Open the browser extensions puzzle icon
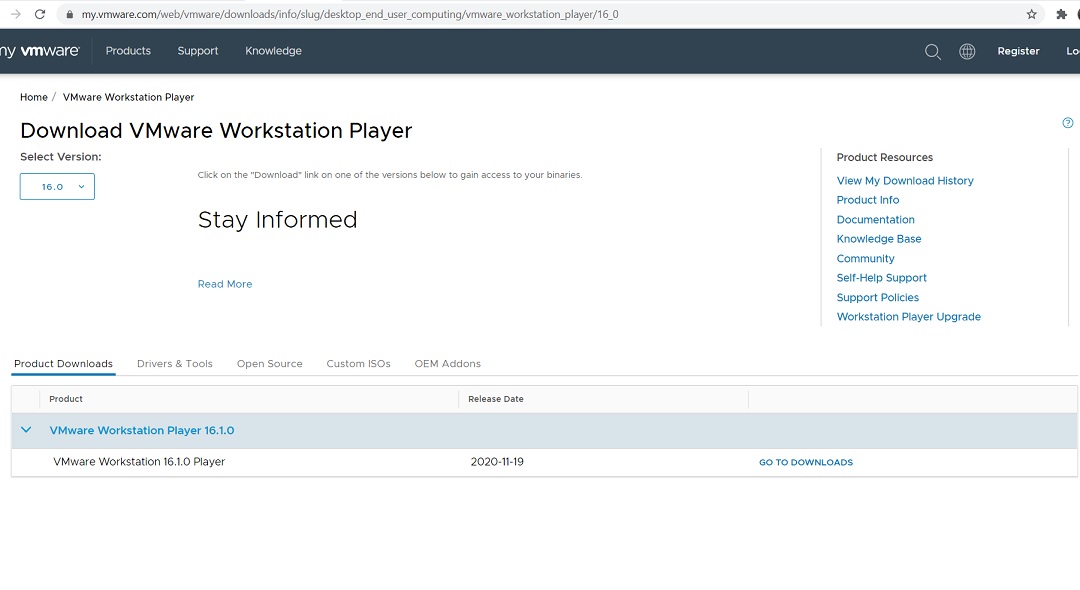The image size is (1080, 590). point(1061,14)
